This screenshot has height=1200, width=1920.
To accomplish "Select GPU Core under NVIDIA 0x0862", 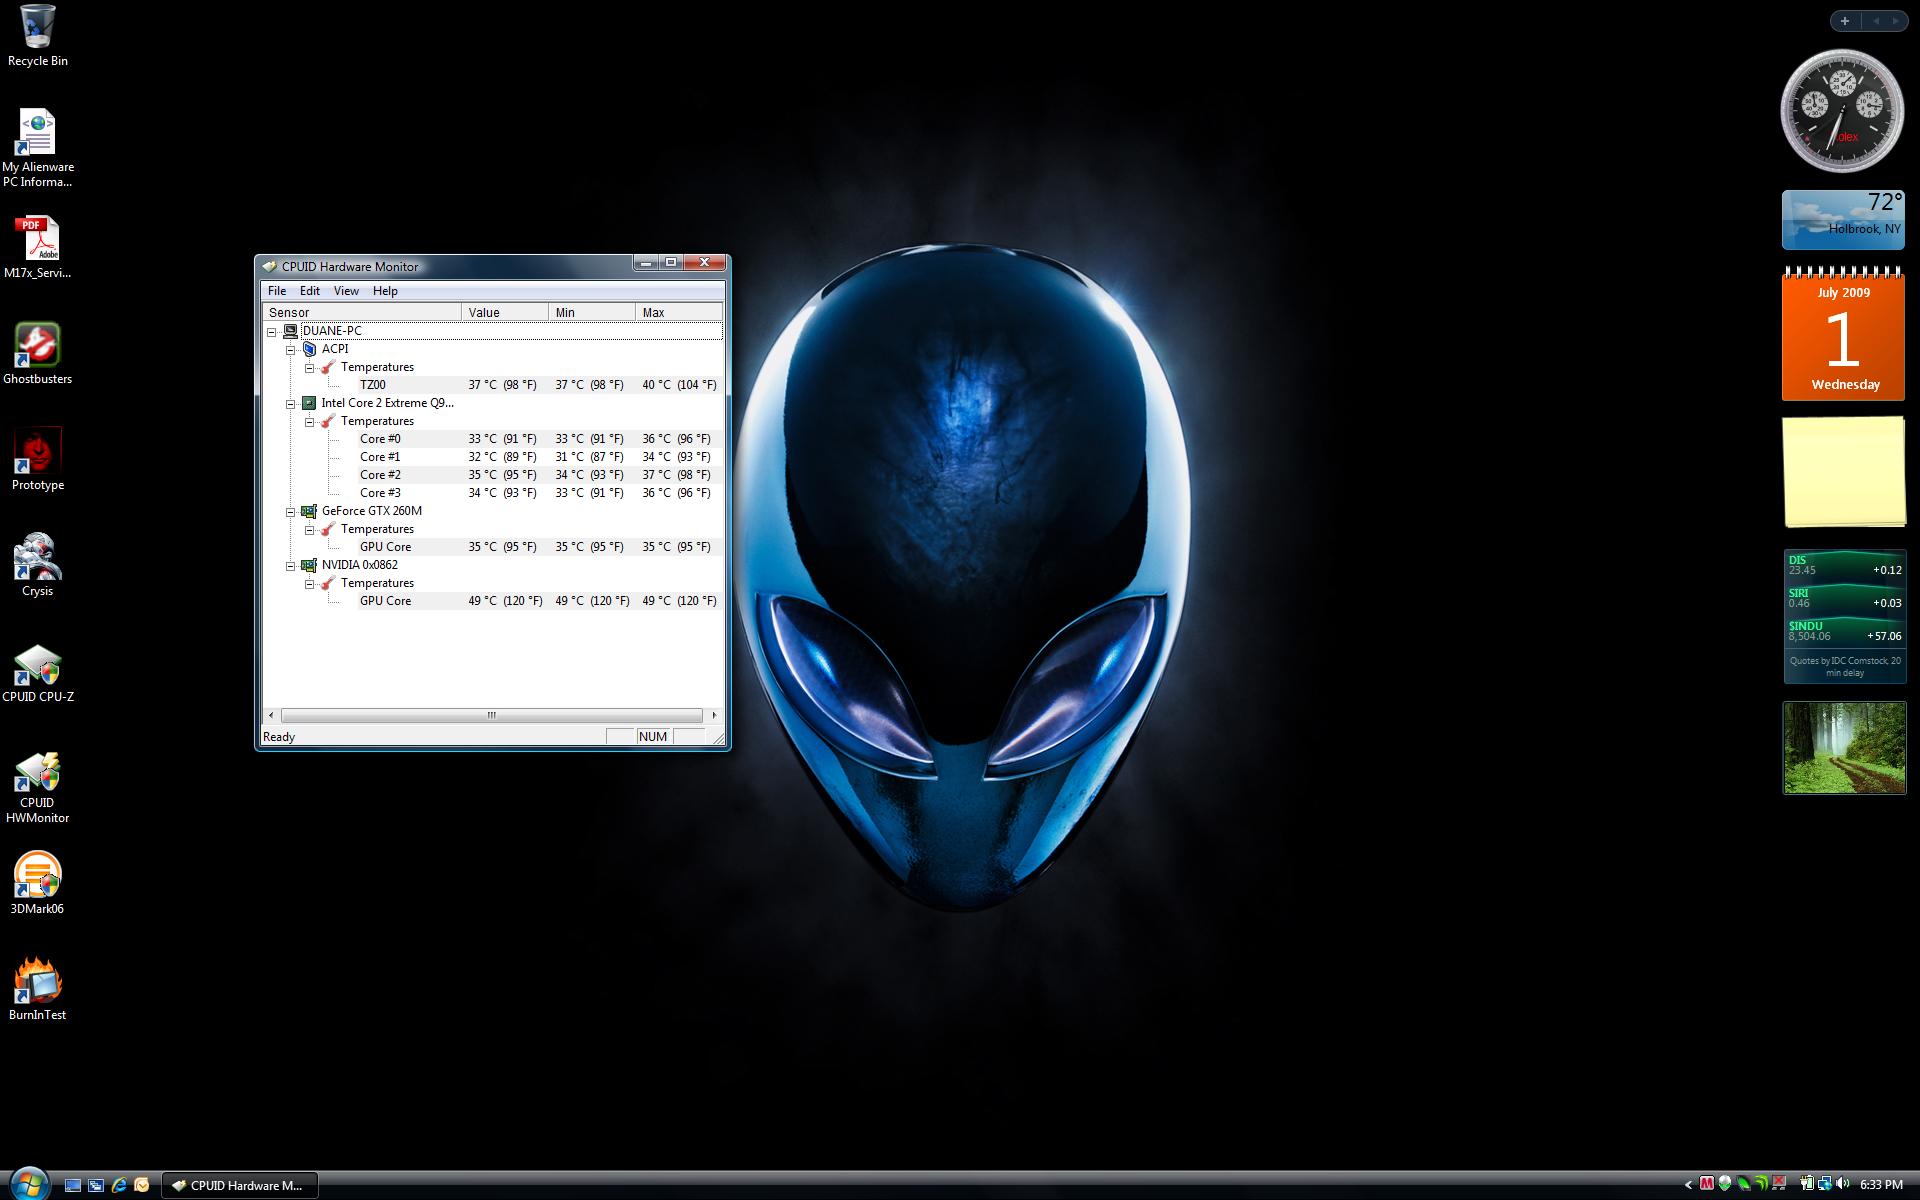I will (x=539, y=601).
